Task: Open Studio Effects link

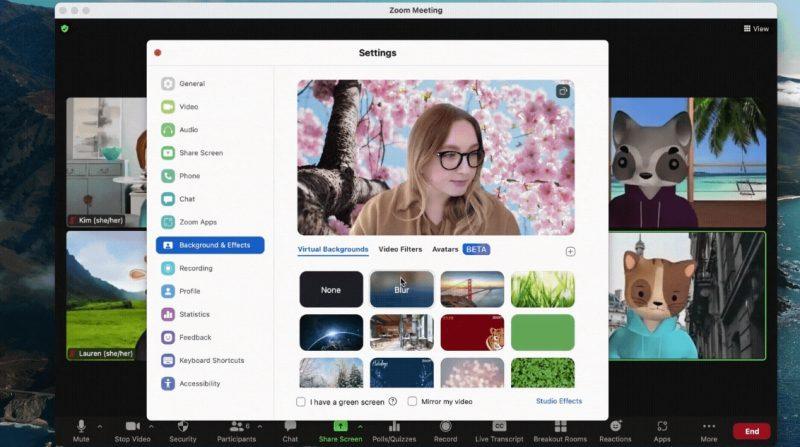Action: (559, 401)
